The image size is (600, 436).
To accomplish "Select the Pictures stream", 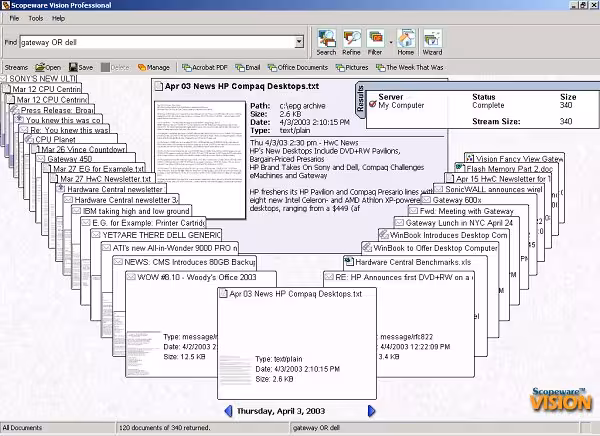I will pos(352,67).
